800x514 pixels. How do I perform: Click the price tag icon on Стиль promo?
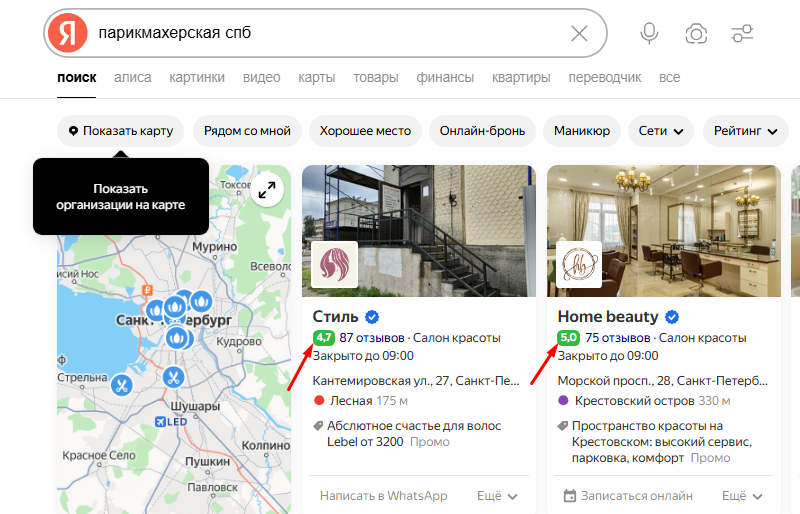point(318,426)
